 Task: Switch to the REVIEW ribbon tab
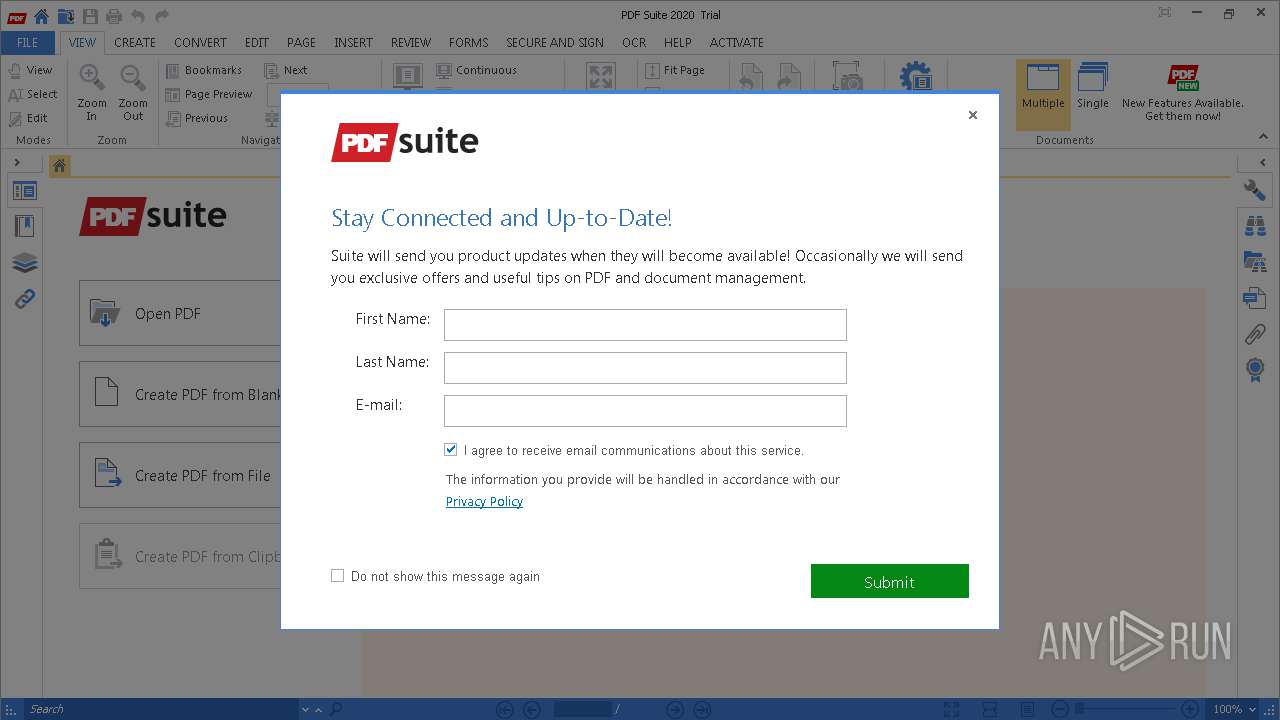(411, 42)
